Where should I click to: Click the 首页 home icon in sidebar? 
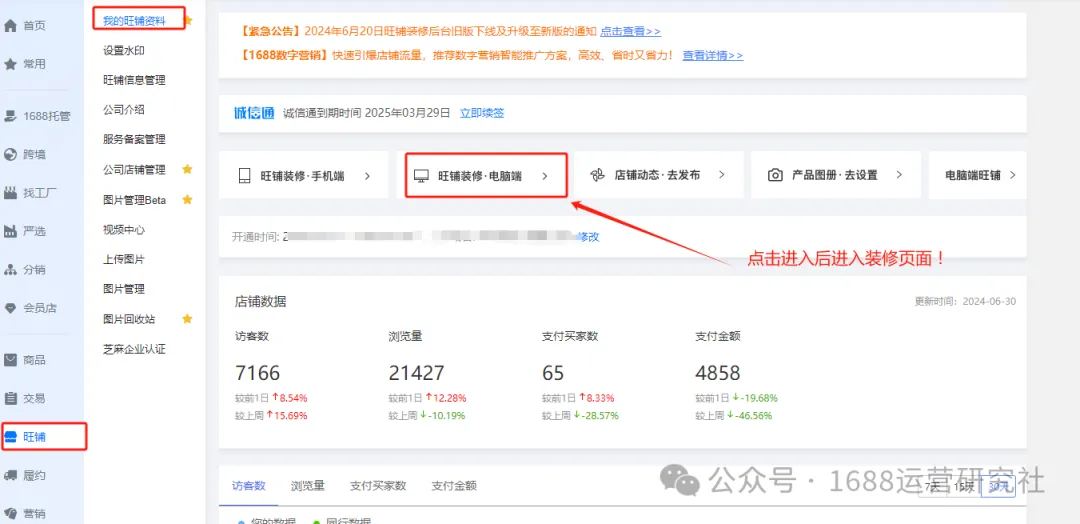[x=10, y=26]
